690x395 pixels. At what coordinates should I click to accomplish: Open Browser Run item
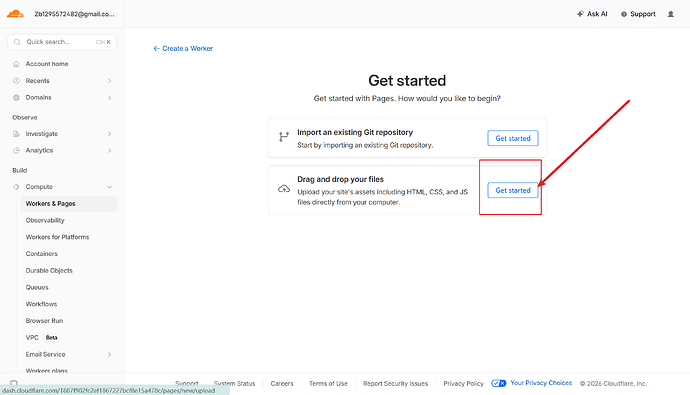coord(44,320)
